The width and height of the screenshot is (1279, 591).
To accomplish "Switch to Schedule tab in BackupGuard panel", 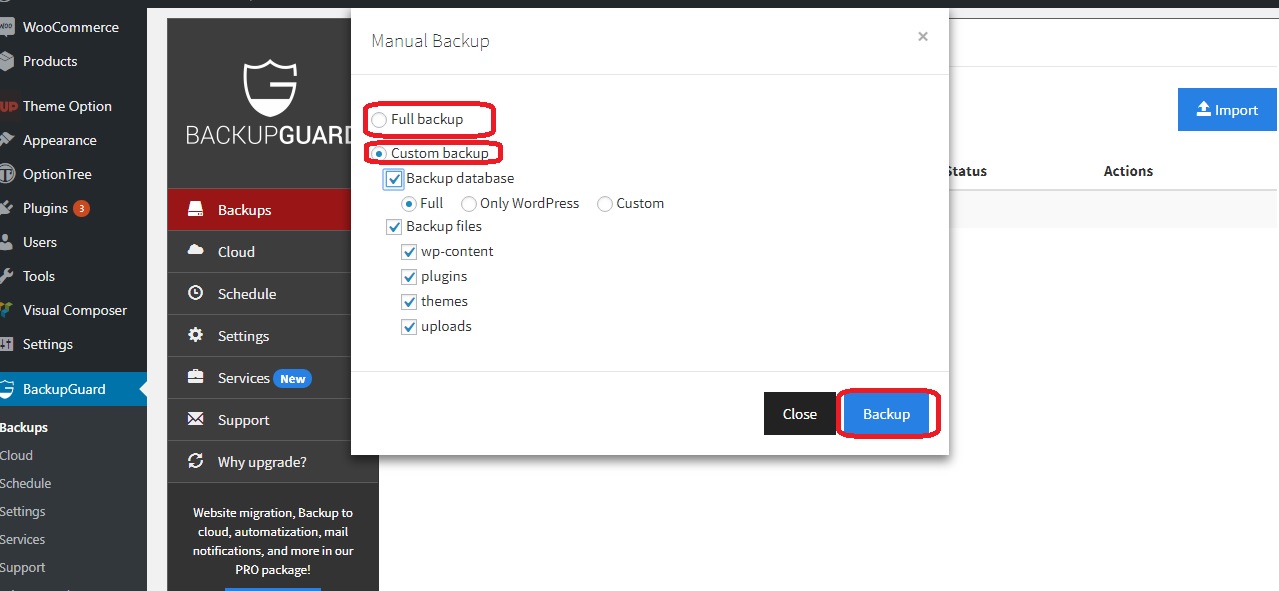I will pyautogui.click(x=259, y=294).
